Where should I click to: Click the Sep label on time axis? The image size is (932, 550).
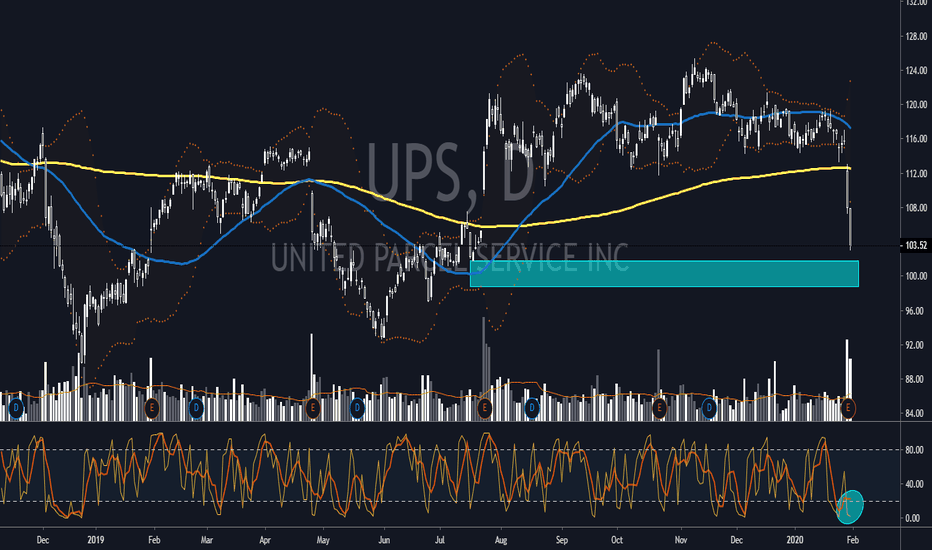(562, 540)
